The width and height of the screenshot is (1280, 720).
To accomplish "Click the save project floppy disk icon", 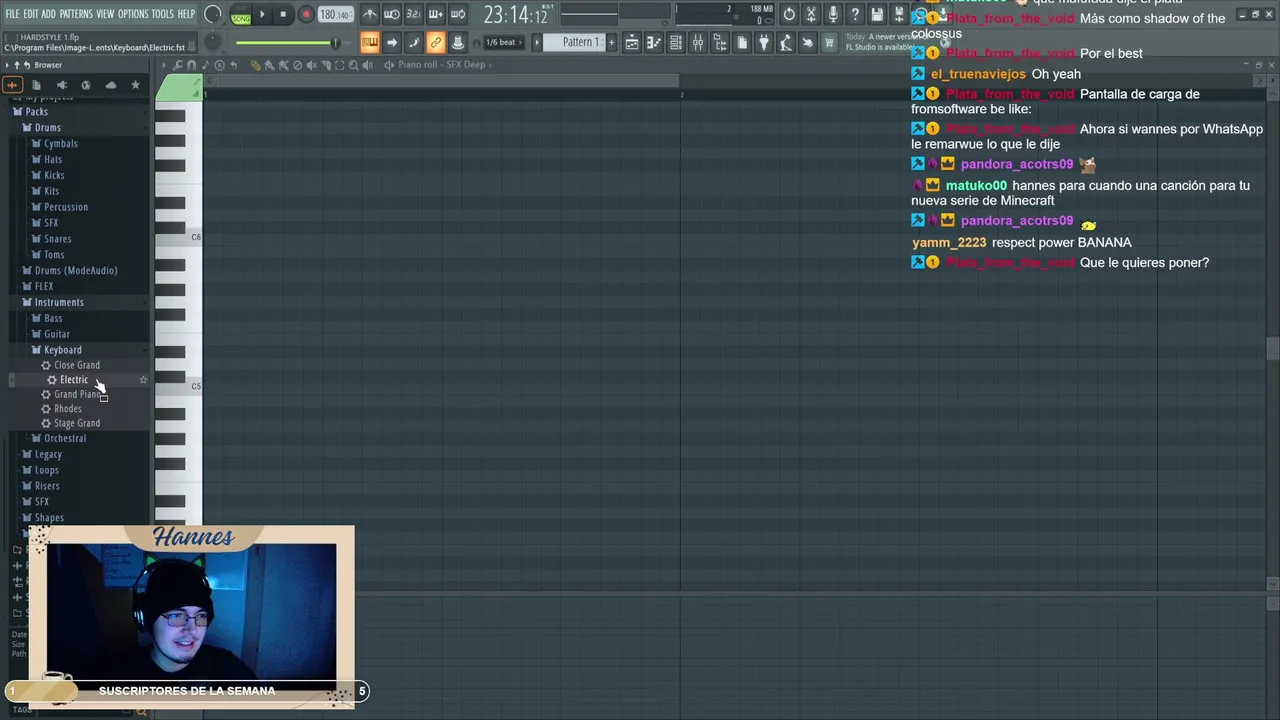I will [877, 14].
